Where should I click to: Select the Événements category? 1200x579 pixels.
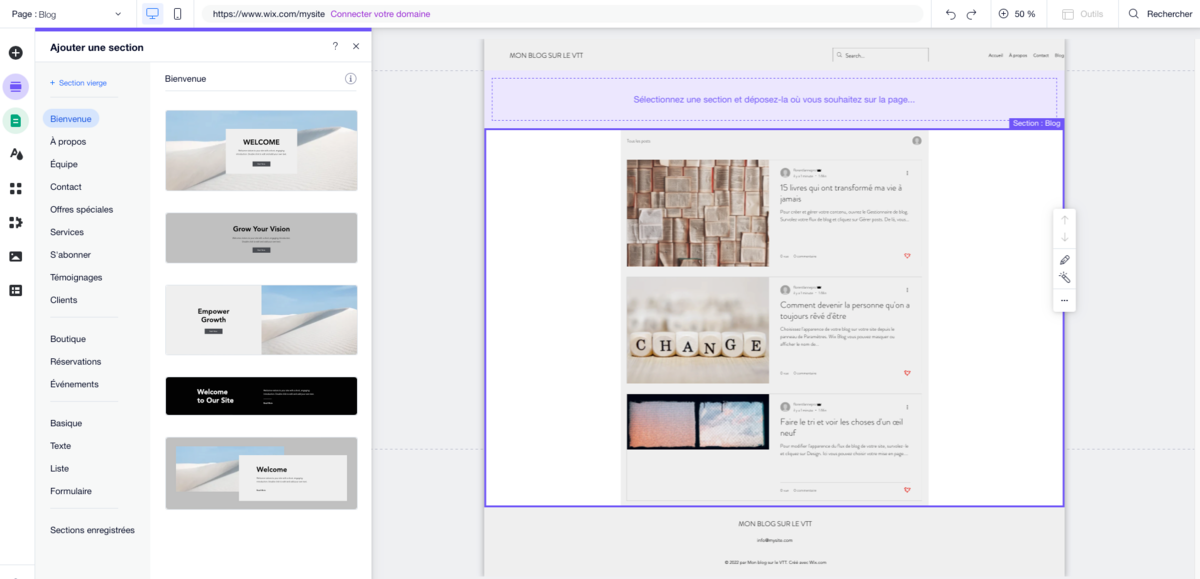pyautogui.click(x=75, y=385)
